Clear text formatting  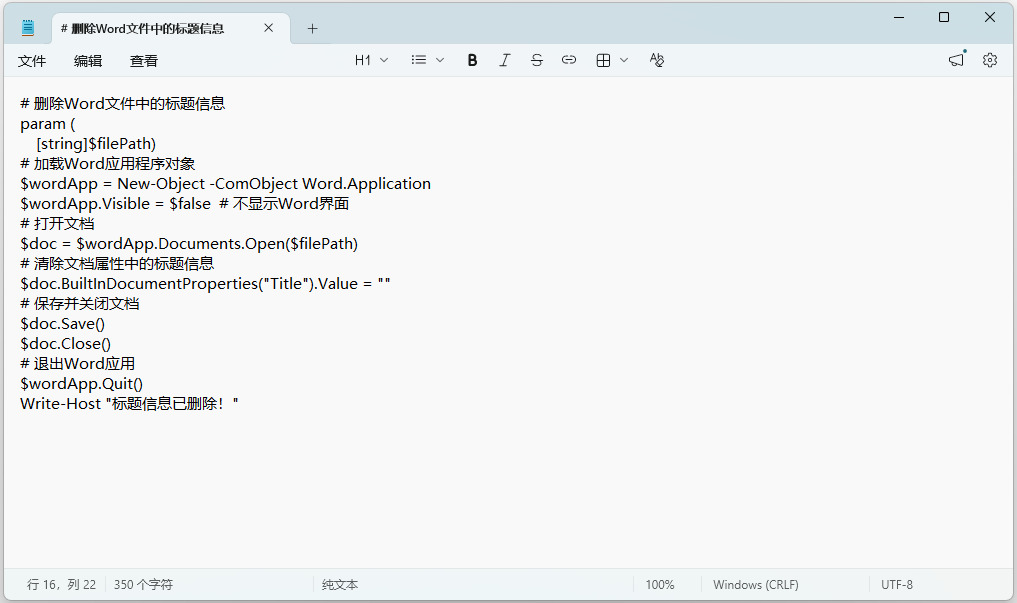tap(656, 60)
